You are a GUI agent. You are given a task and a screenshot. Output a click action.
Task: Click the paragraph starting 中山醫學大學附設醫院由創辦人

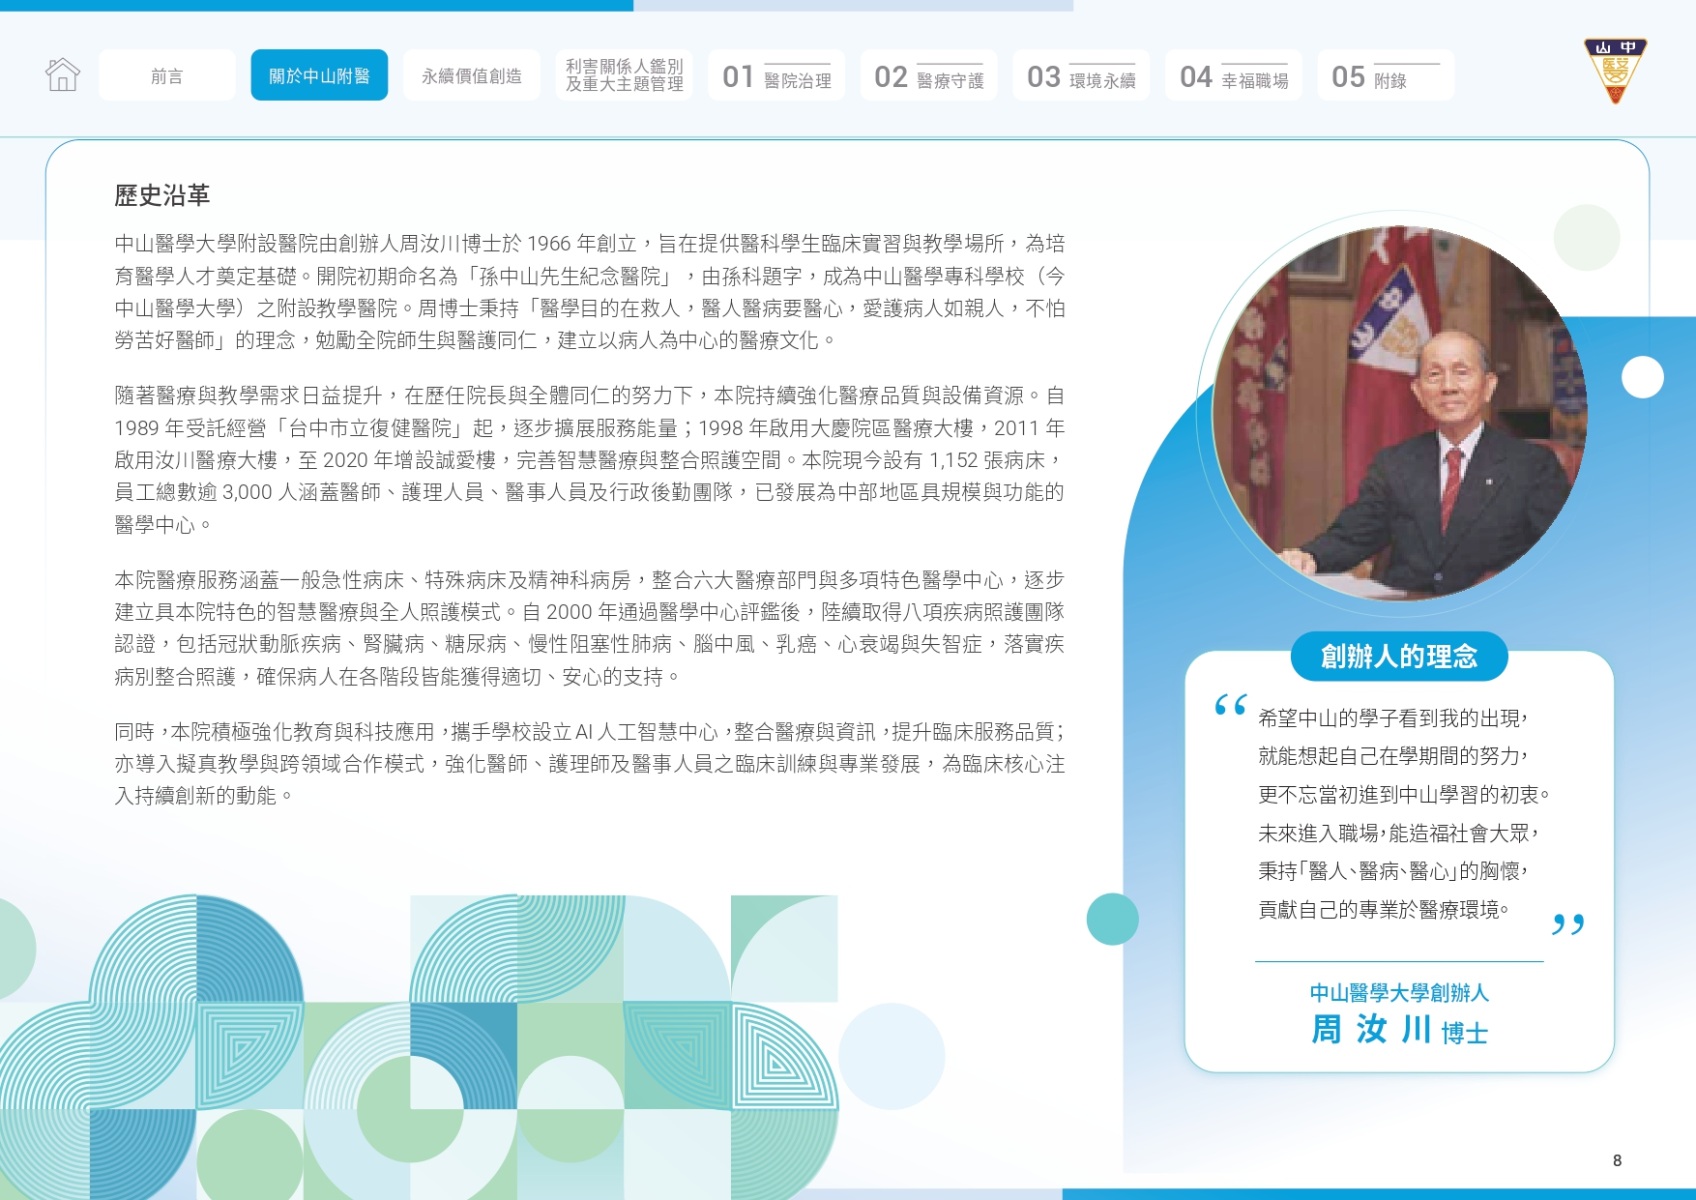coord(590,292)
